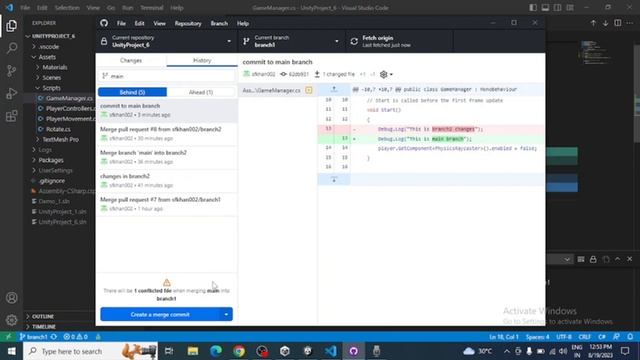
Task: Click the branch comparison field showing main
Action: [x=167, y=76]
